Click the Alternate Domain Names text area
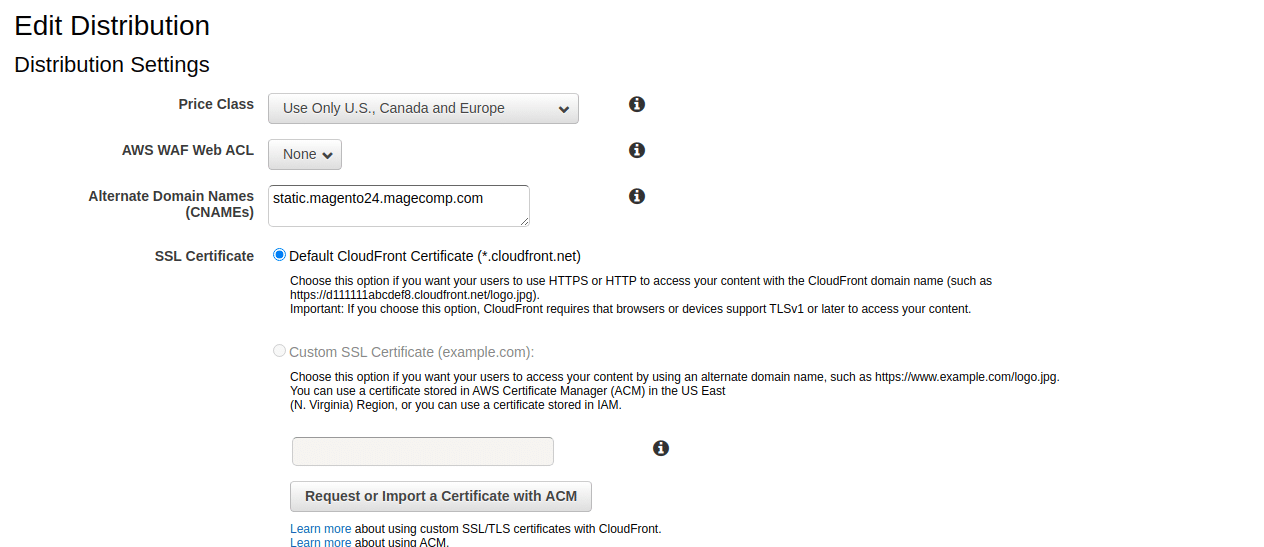1264x547 pixels. 398,205
